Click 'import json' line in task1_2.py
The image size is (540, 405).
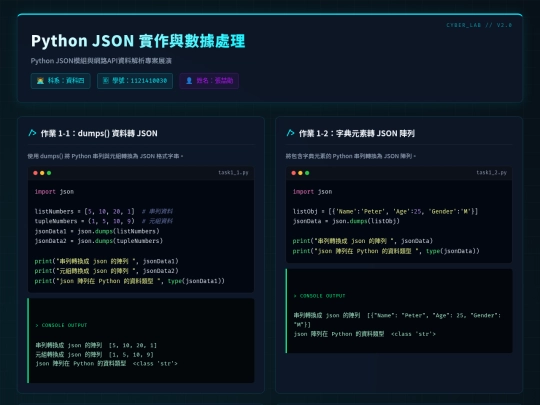(x=312, y=192)
